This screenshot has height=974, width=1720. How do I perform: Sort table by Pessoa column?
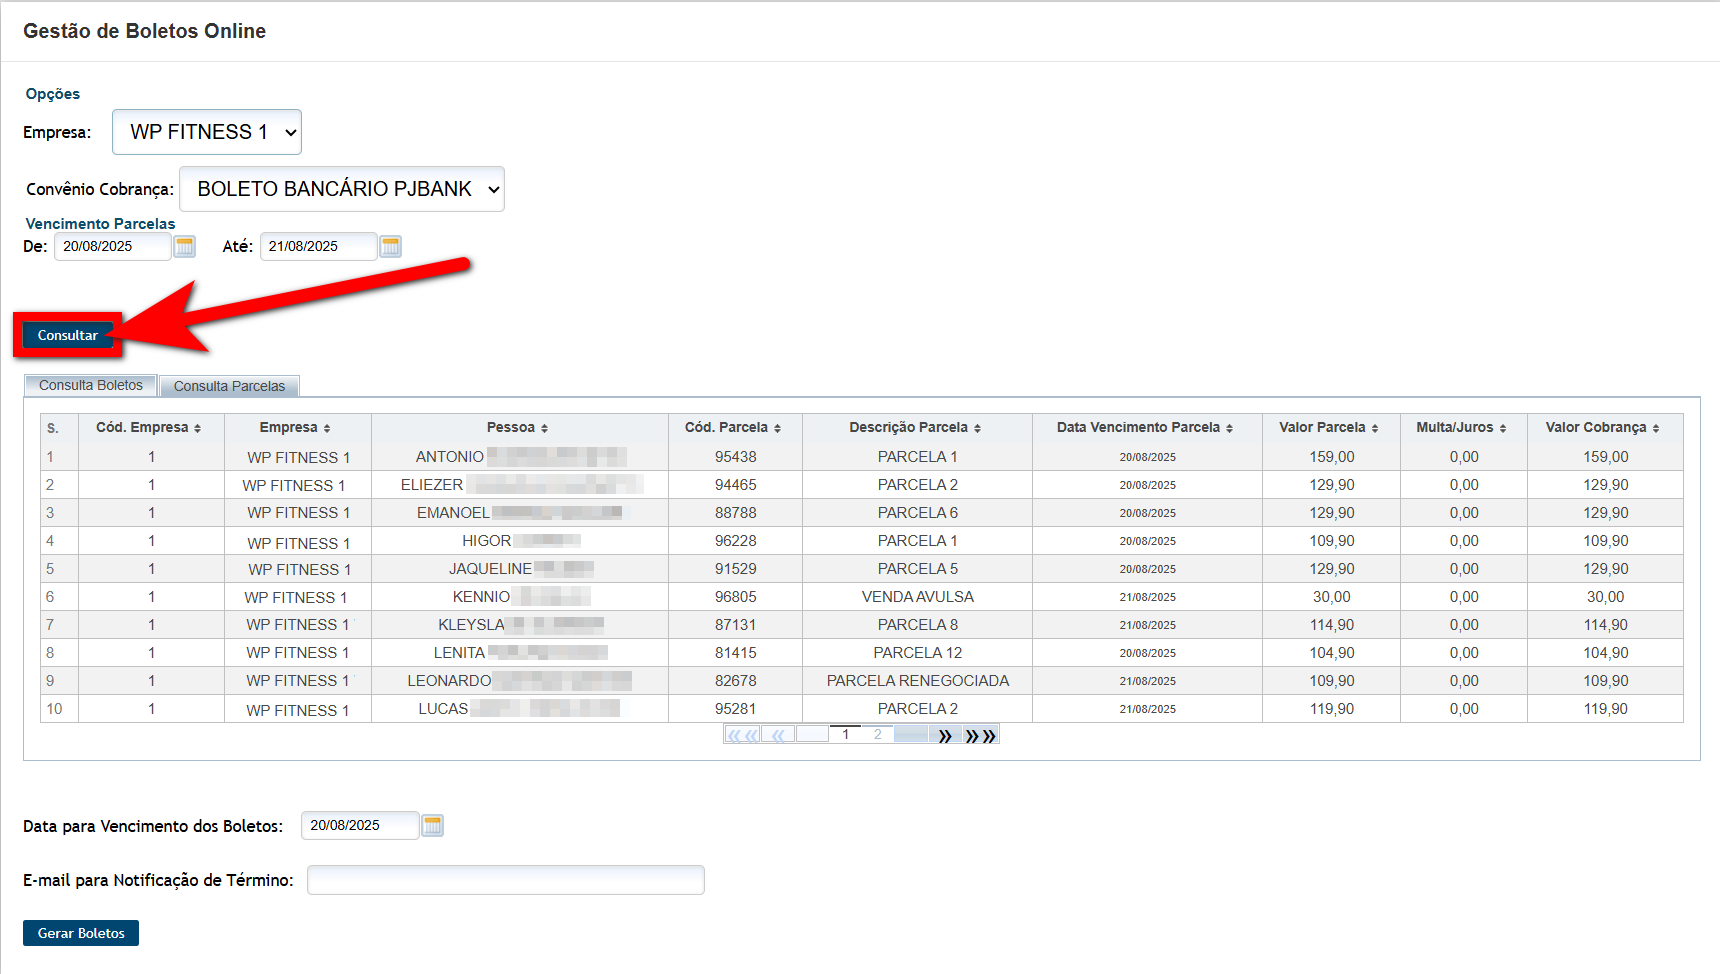click(518, 427)
